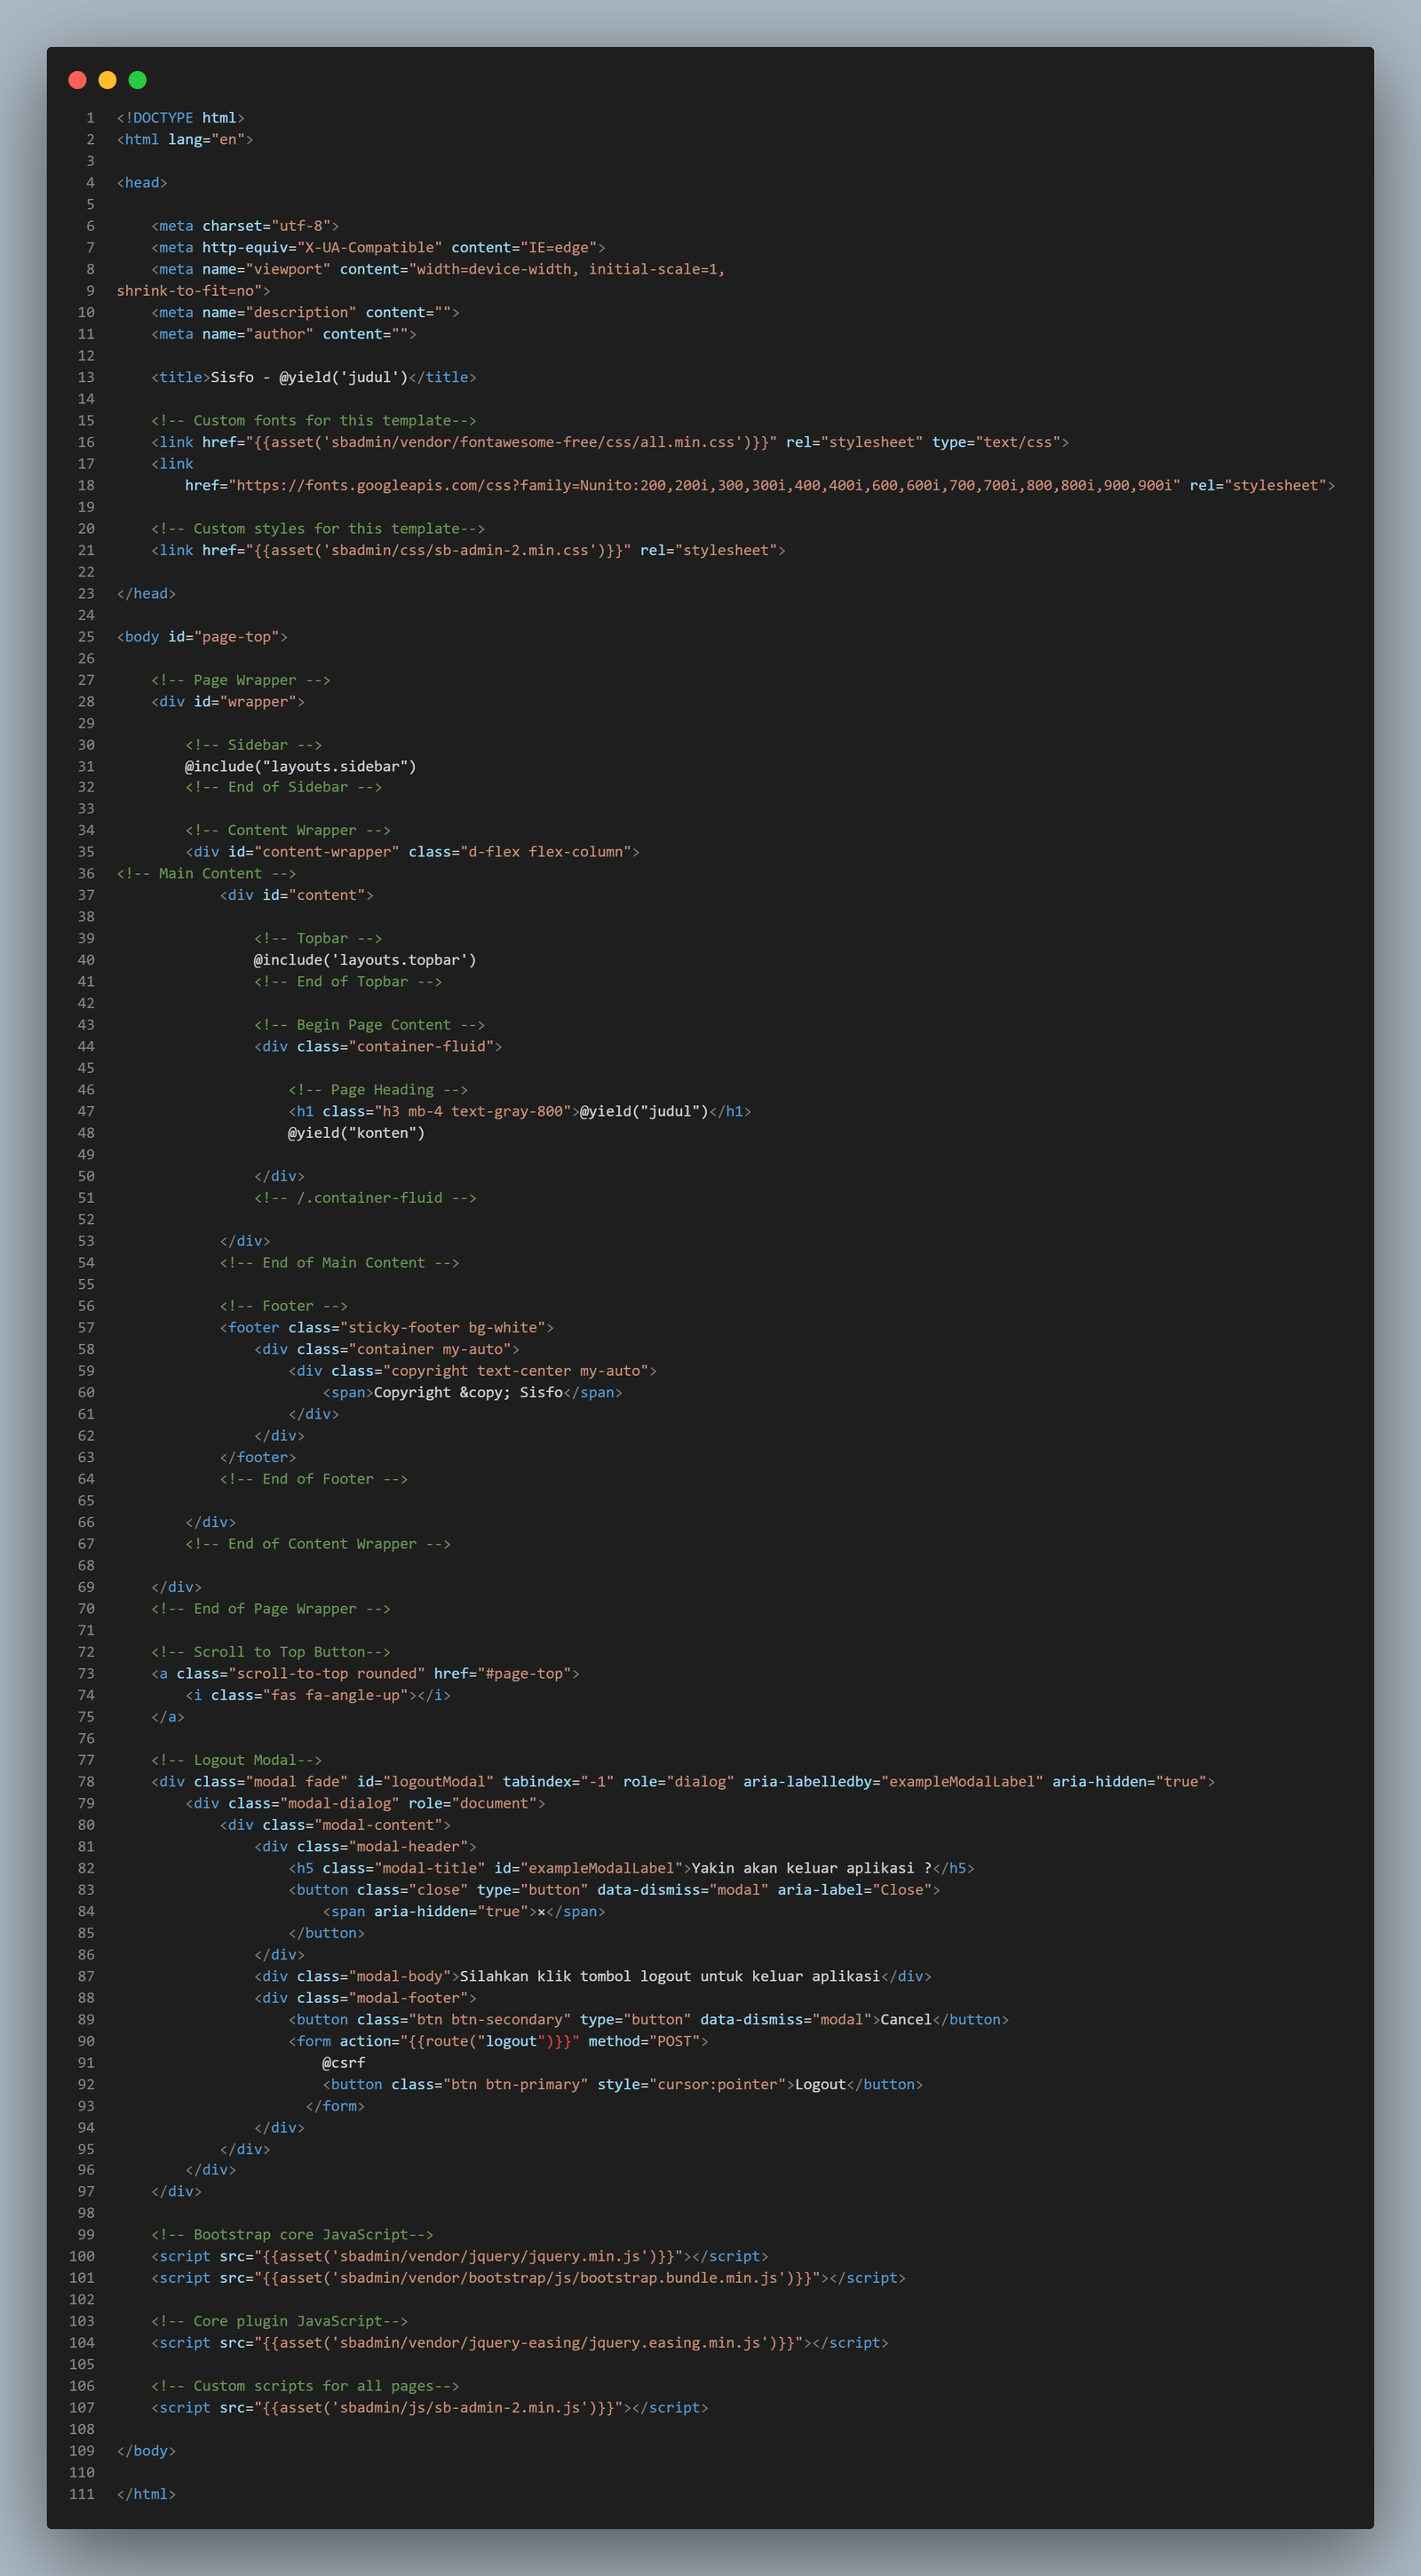Click the closing '</footer>' tag
Viewport: 1421px width, 2576px height.
tap(258, 1458)
